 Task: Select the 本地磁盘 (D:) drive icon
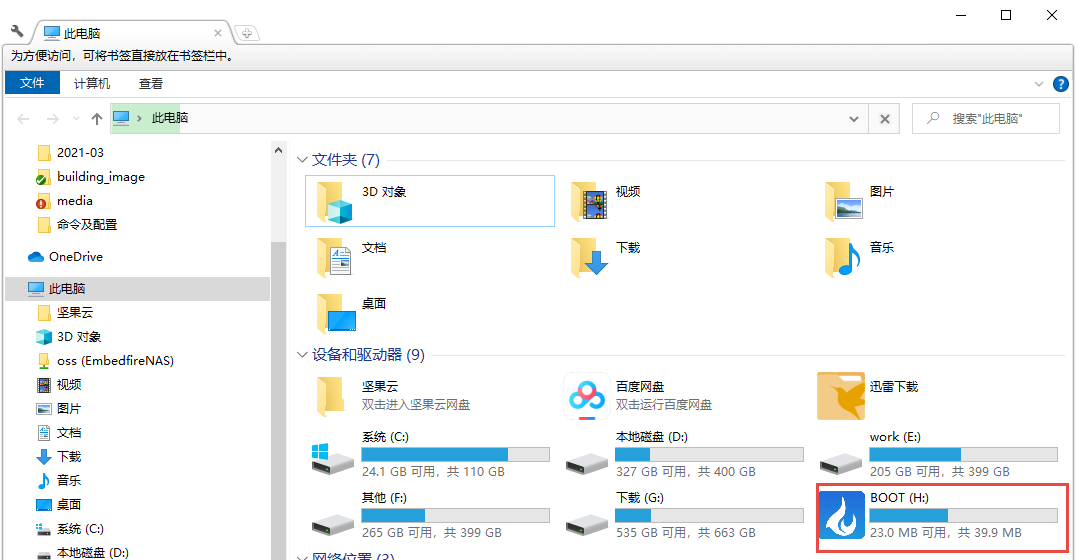587,465
